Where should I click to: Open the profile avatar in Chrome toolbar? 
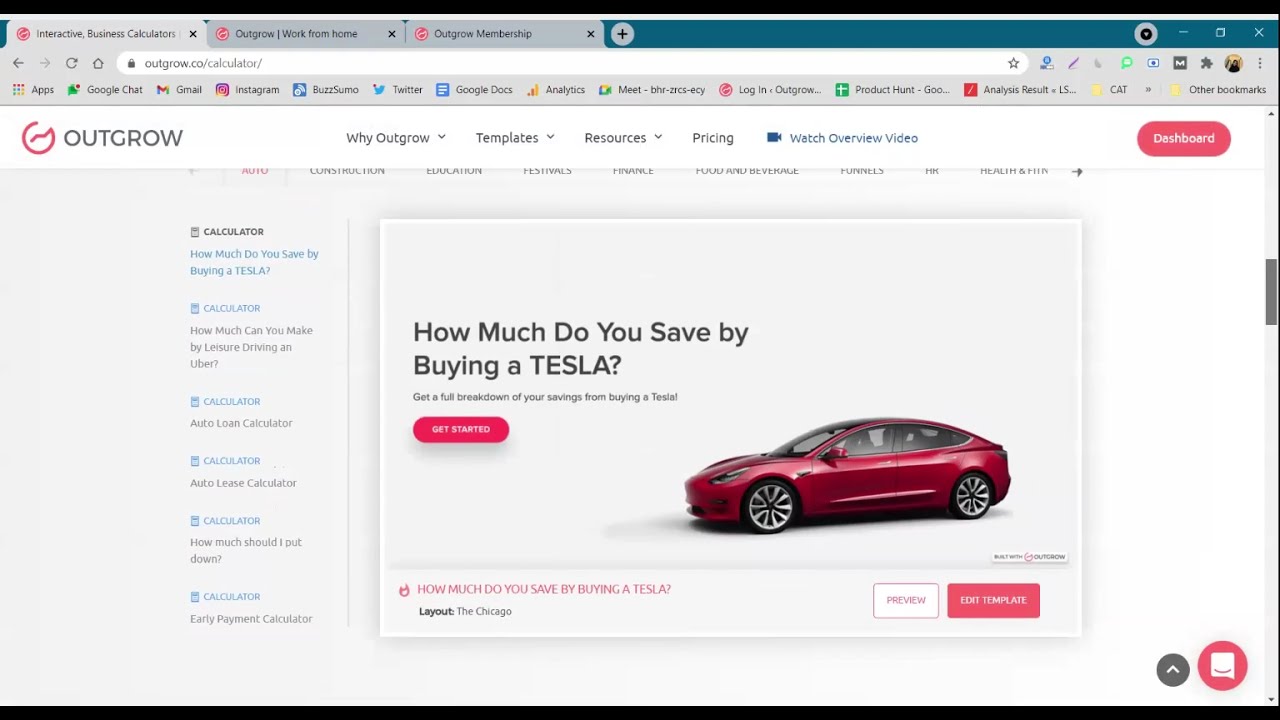(x=1233, y=63)
